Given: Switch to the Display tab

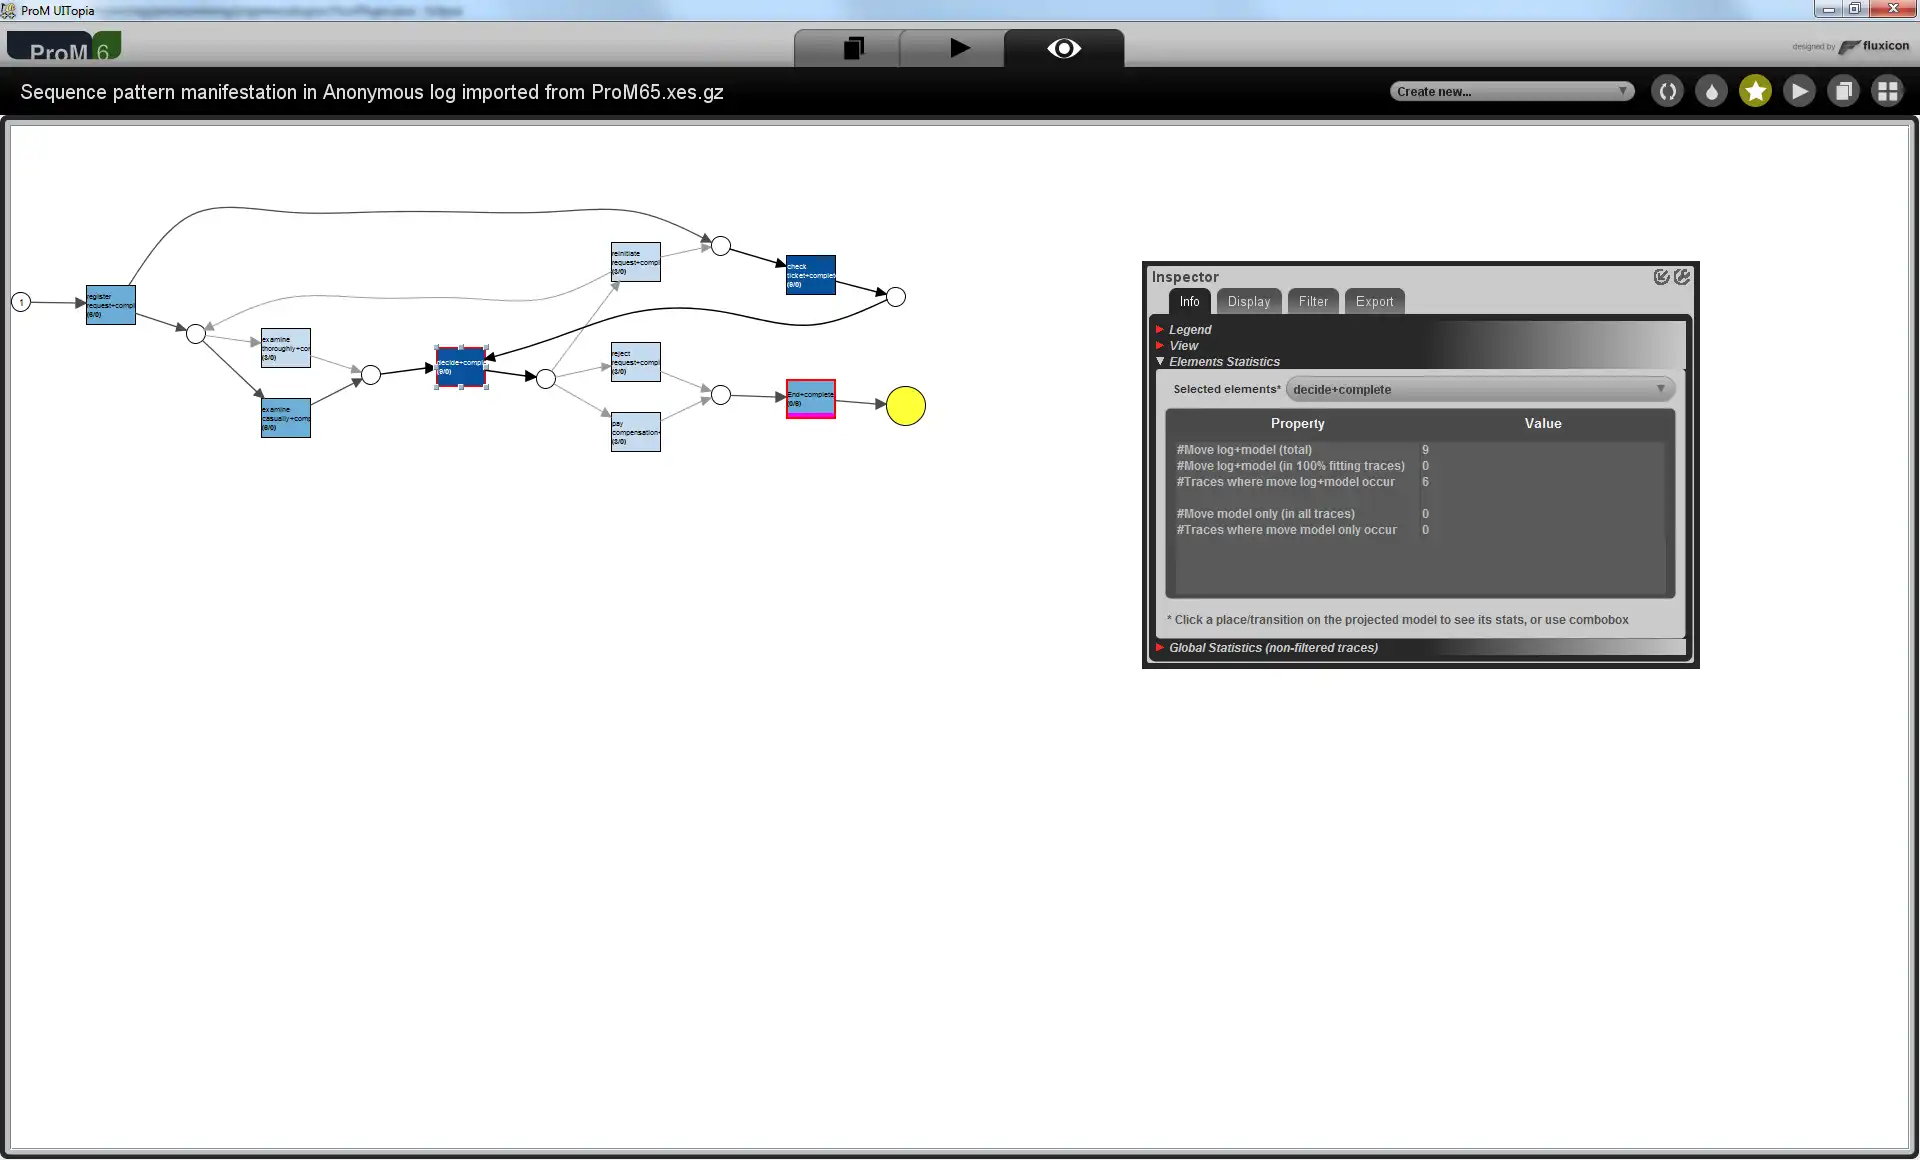Looking at the screenshot, I should coord(1248,300).
